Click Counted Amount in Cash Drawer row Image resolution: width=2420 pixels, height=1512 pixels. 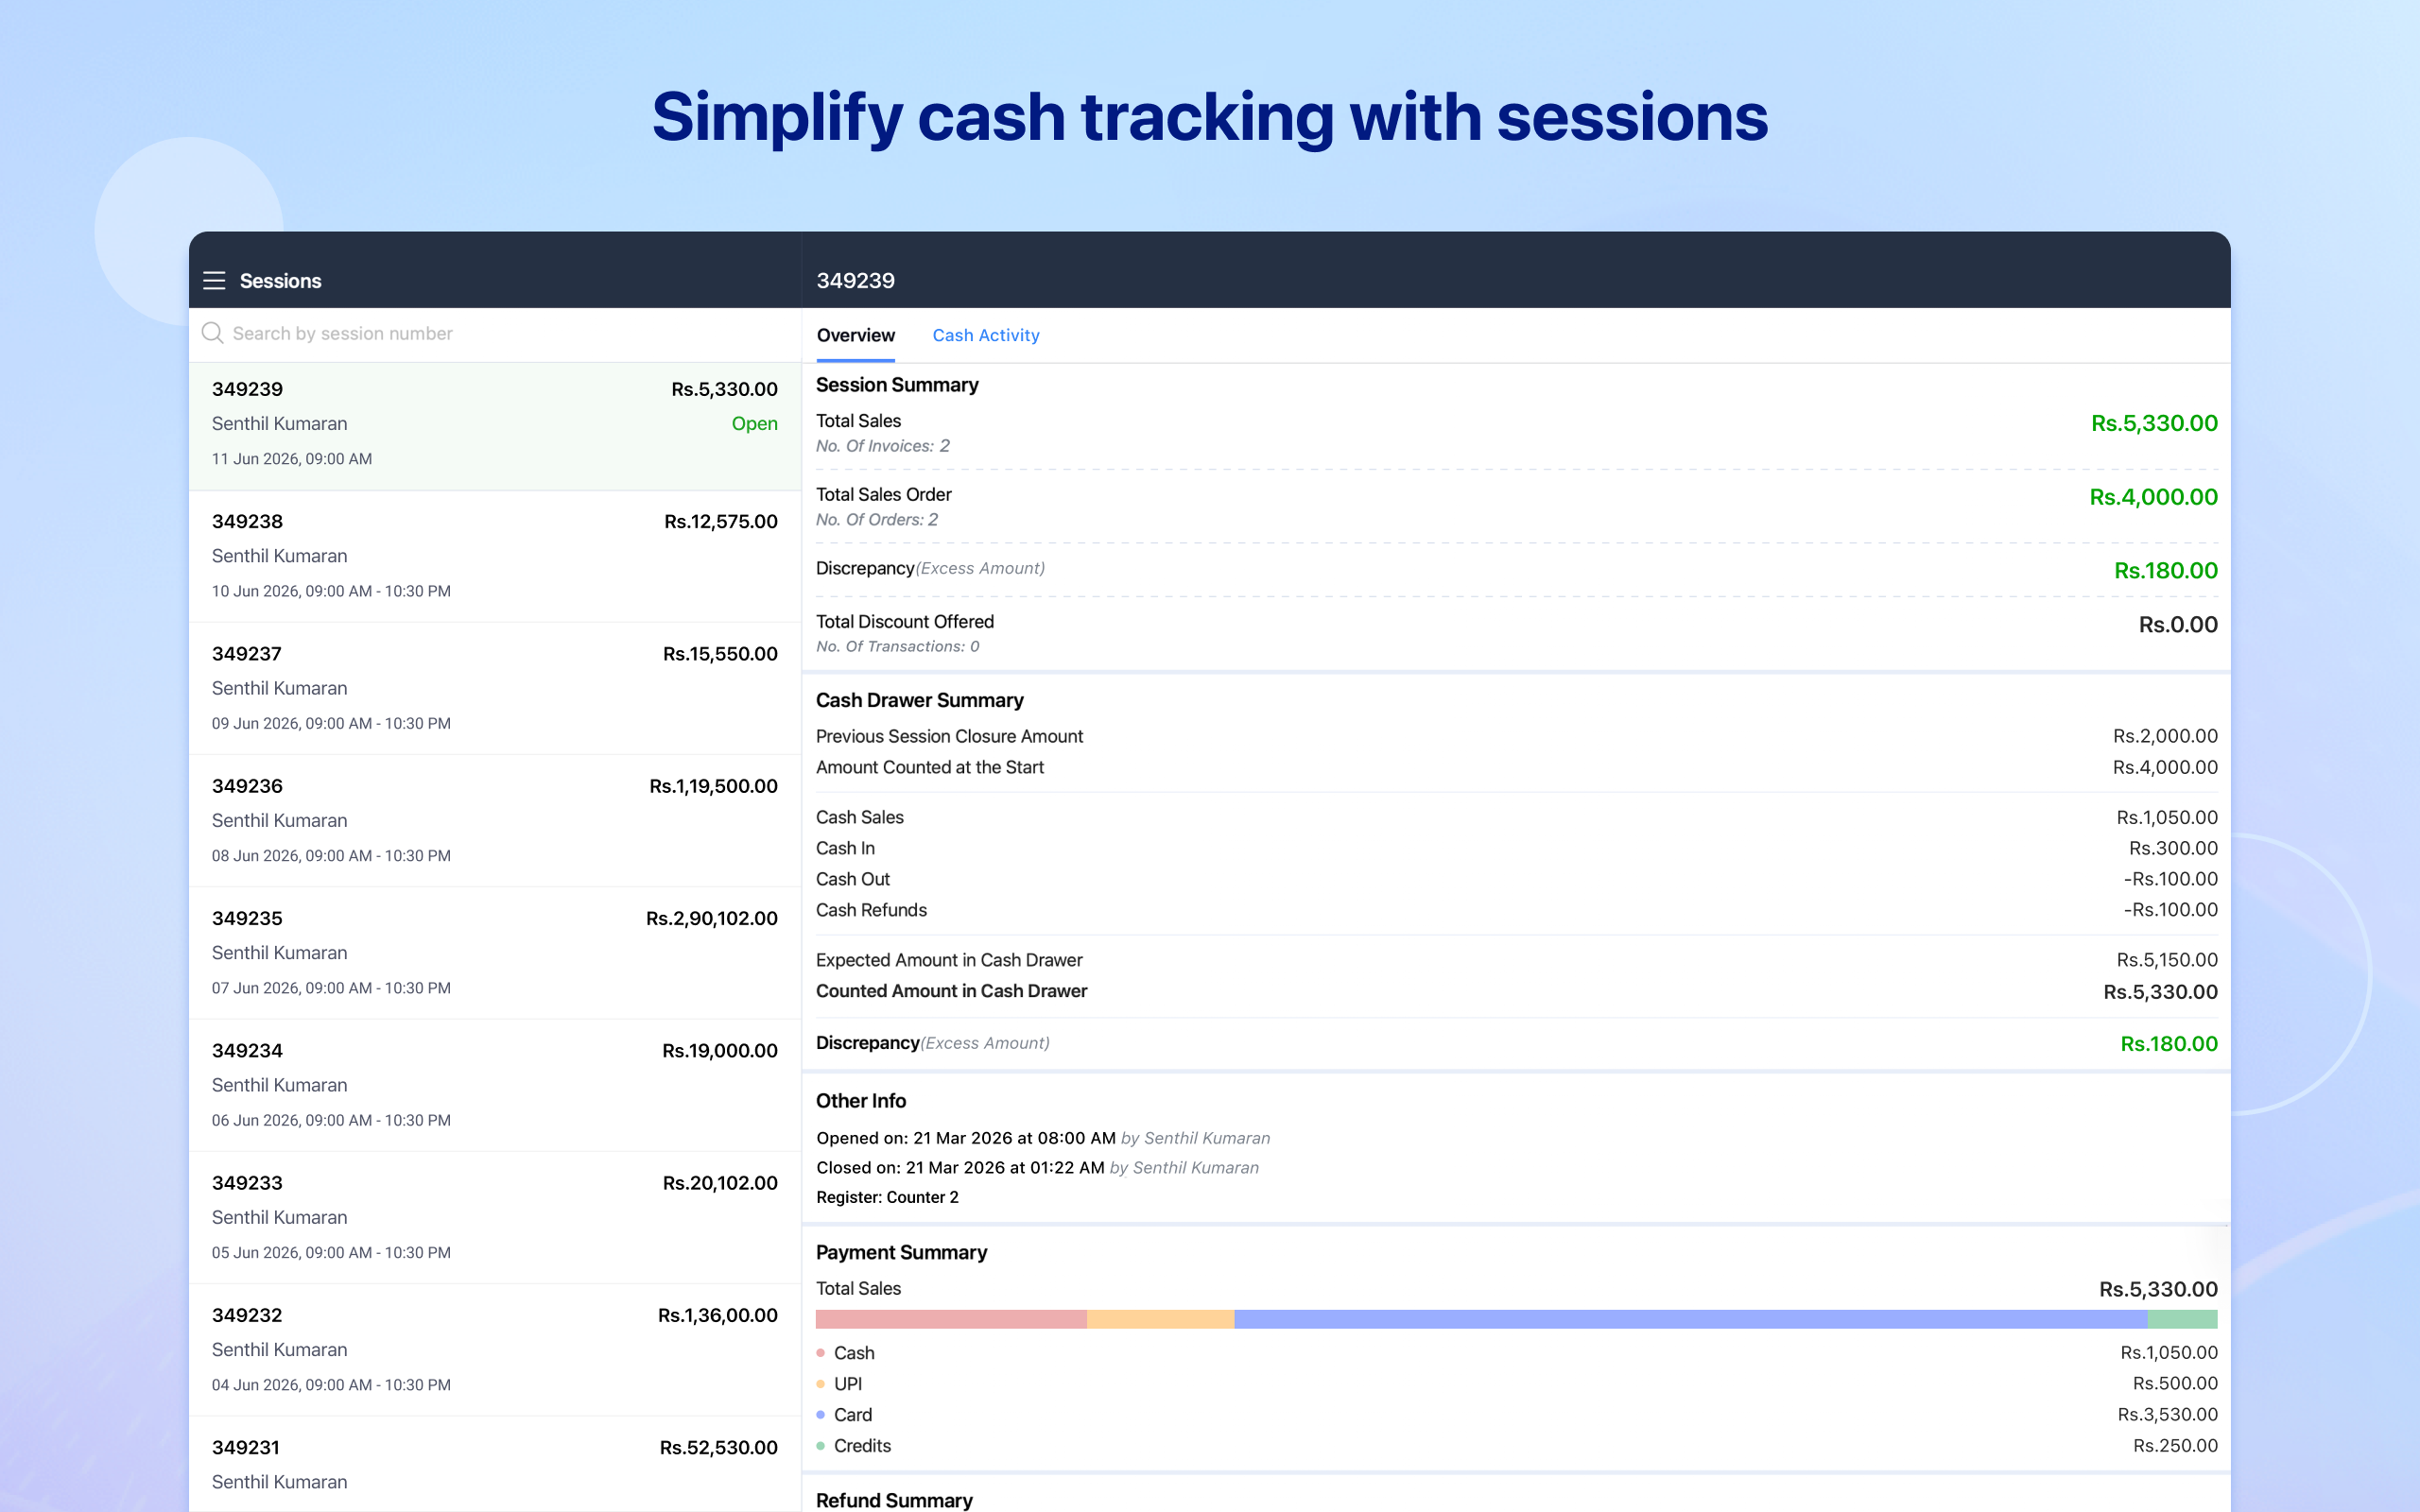click(x=1516, y=991)
